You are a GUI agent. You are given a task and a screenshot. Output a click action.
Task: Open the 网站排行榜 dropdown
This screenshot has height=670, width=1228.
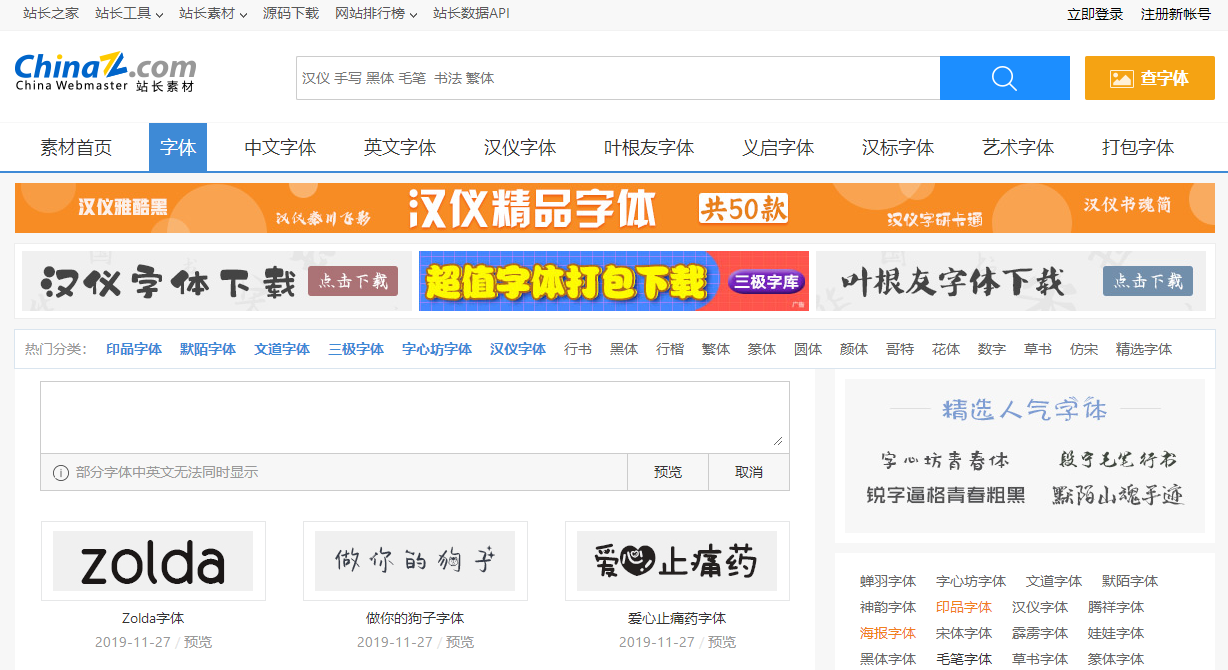click(371, 14)
